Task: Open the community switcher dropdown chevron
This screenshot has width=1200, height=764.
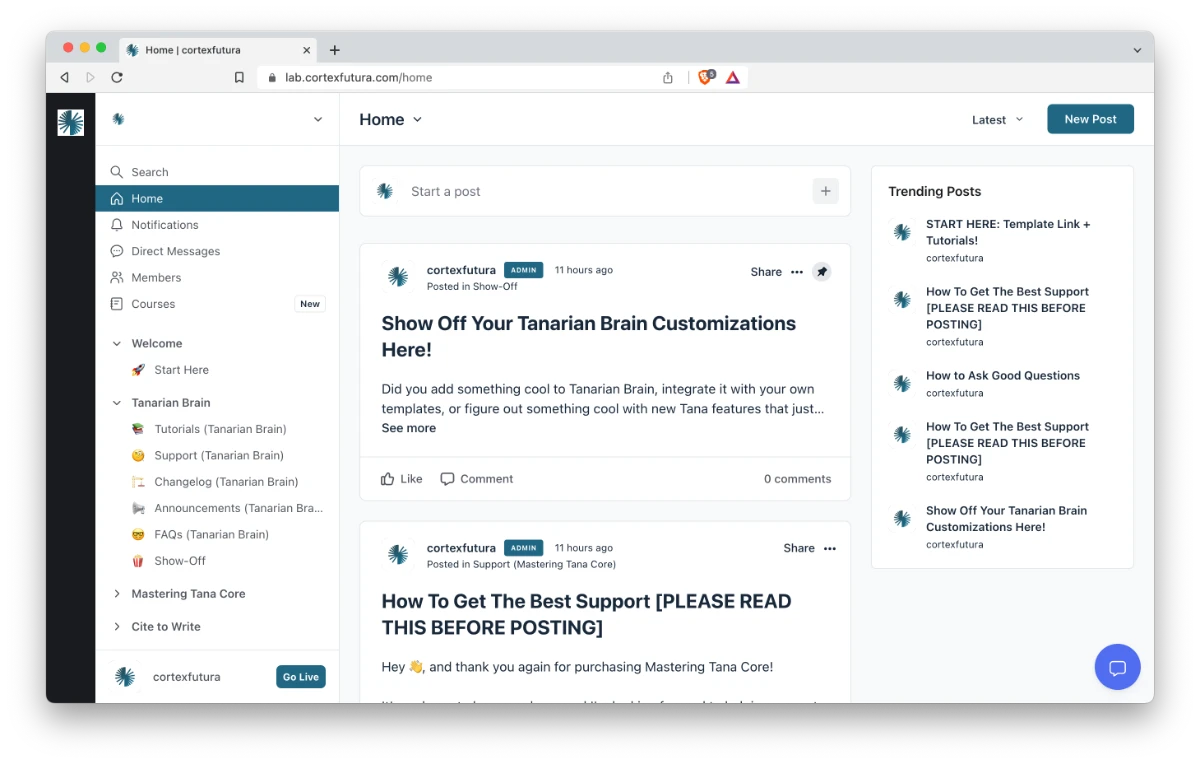Action: pos(318,119)
